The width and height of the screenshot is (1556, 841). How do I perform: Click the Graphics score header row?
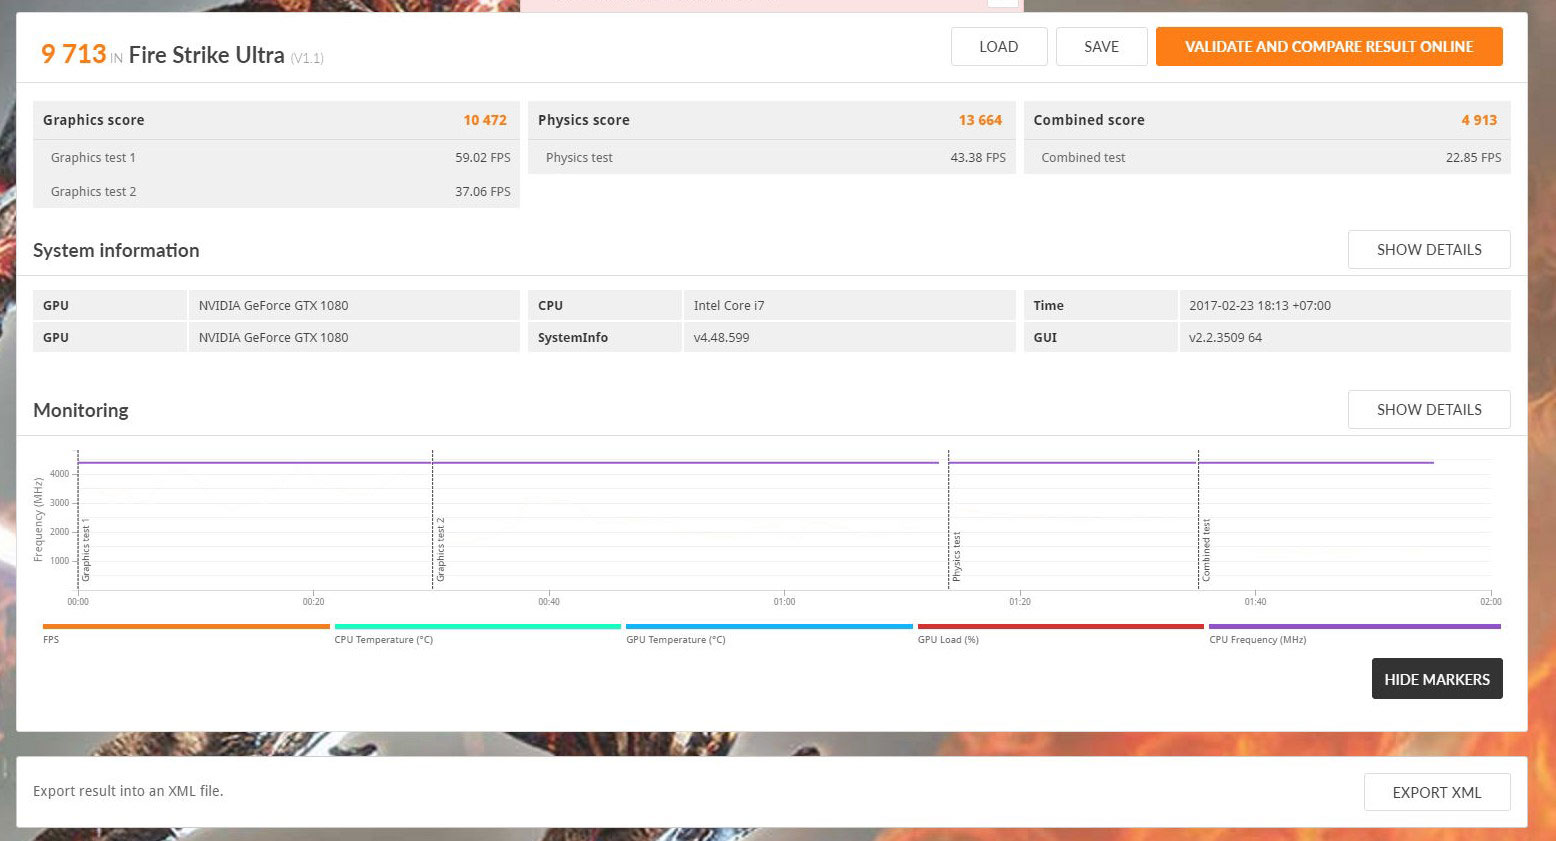tap(275, 120)
